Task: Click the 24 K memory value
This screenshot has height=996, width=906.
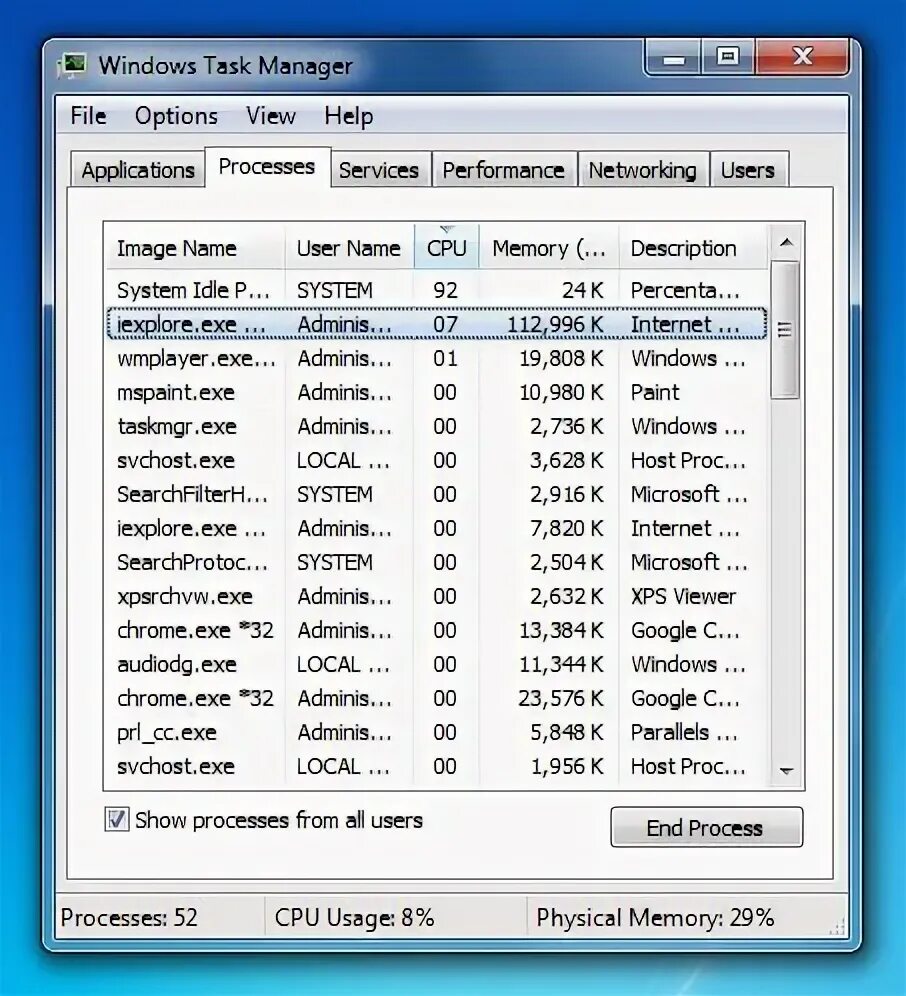Action: click(x=582, y=290)
